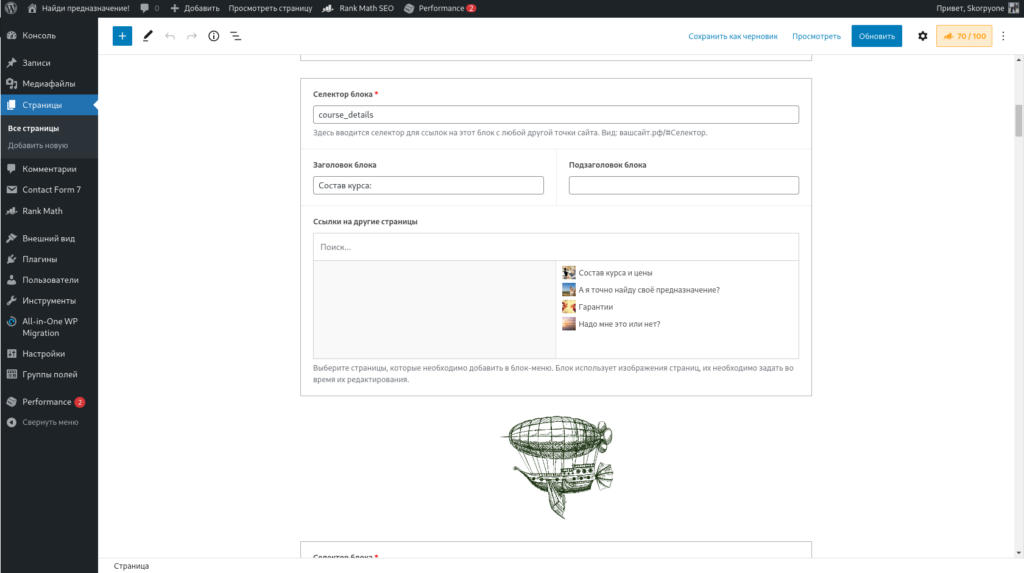The image size is (1024, 573).
Task: Click the Гарантии page thumbnail
Action: coord(569,306)
